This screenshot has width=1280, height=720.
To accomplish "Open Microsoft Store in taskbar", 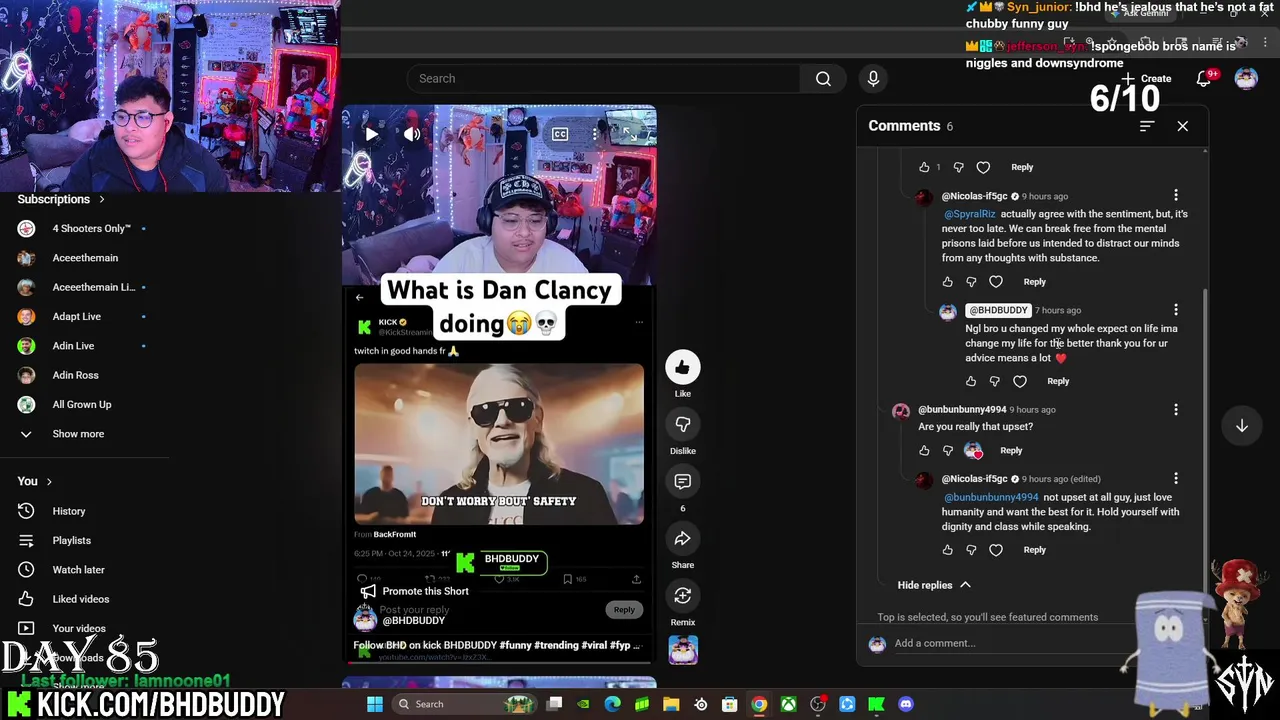I will coord(730,704).
